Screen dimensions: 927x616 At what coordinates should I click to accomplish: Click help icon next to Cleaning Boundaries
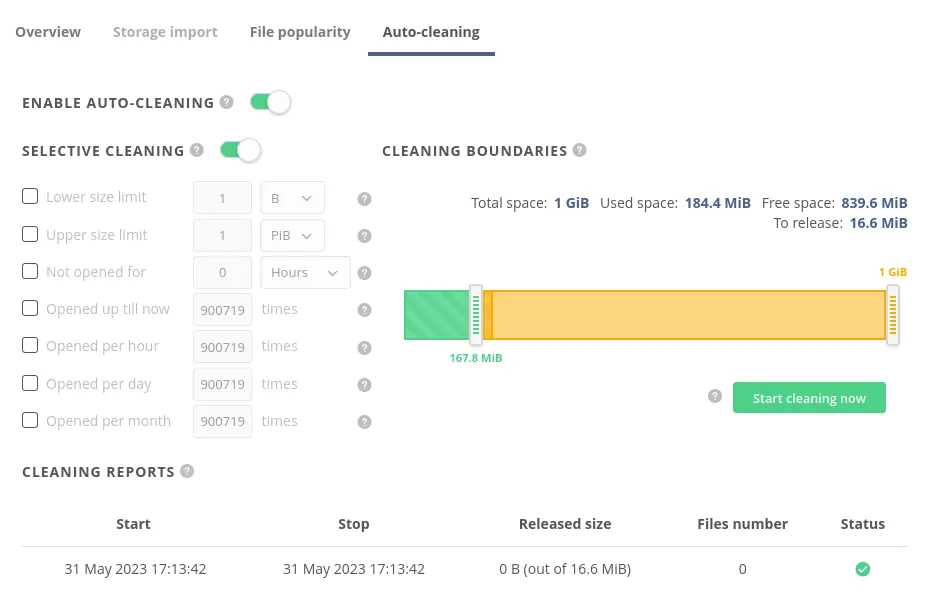(x=580, y=150)
